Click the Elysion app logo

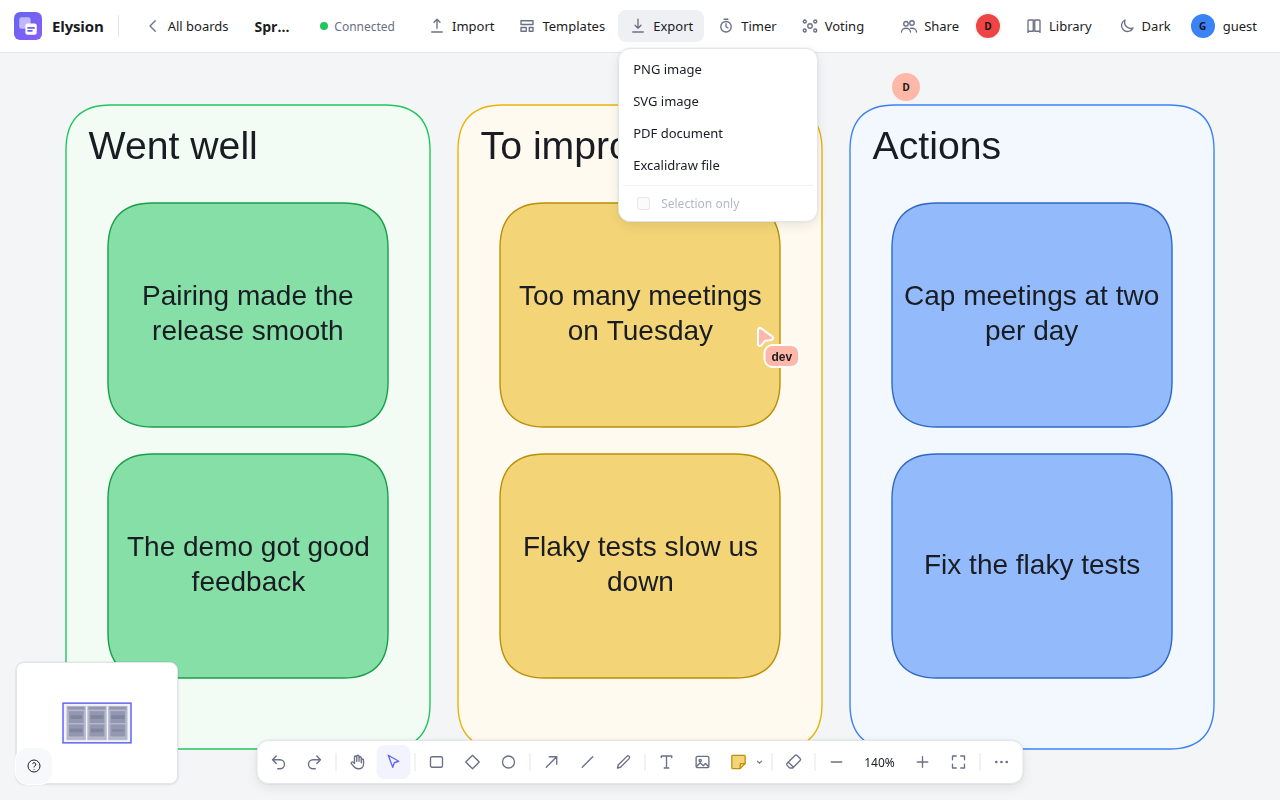coord(28,26)
